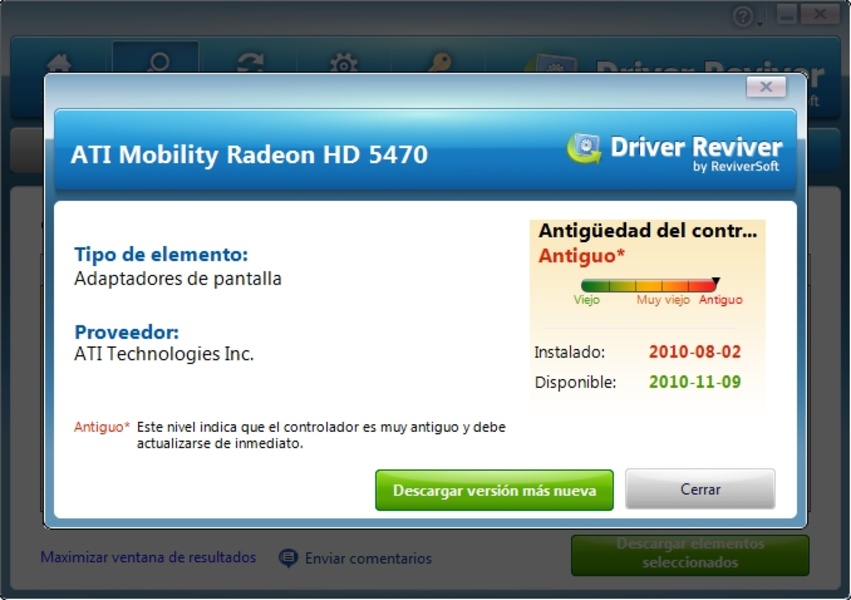Click the Driver Reviver logo icon in dialog
The image size is (851, 600).
point(584,148)
